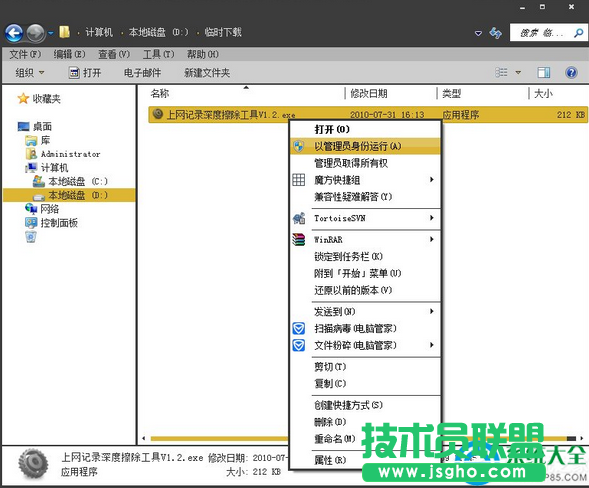Image resolution: width=589 pixels, height=488 pixels.
Task: Sort by 名称 column header
Action: pyautogui.click(x=160, y=94)
